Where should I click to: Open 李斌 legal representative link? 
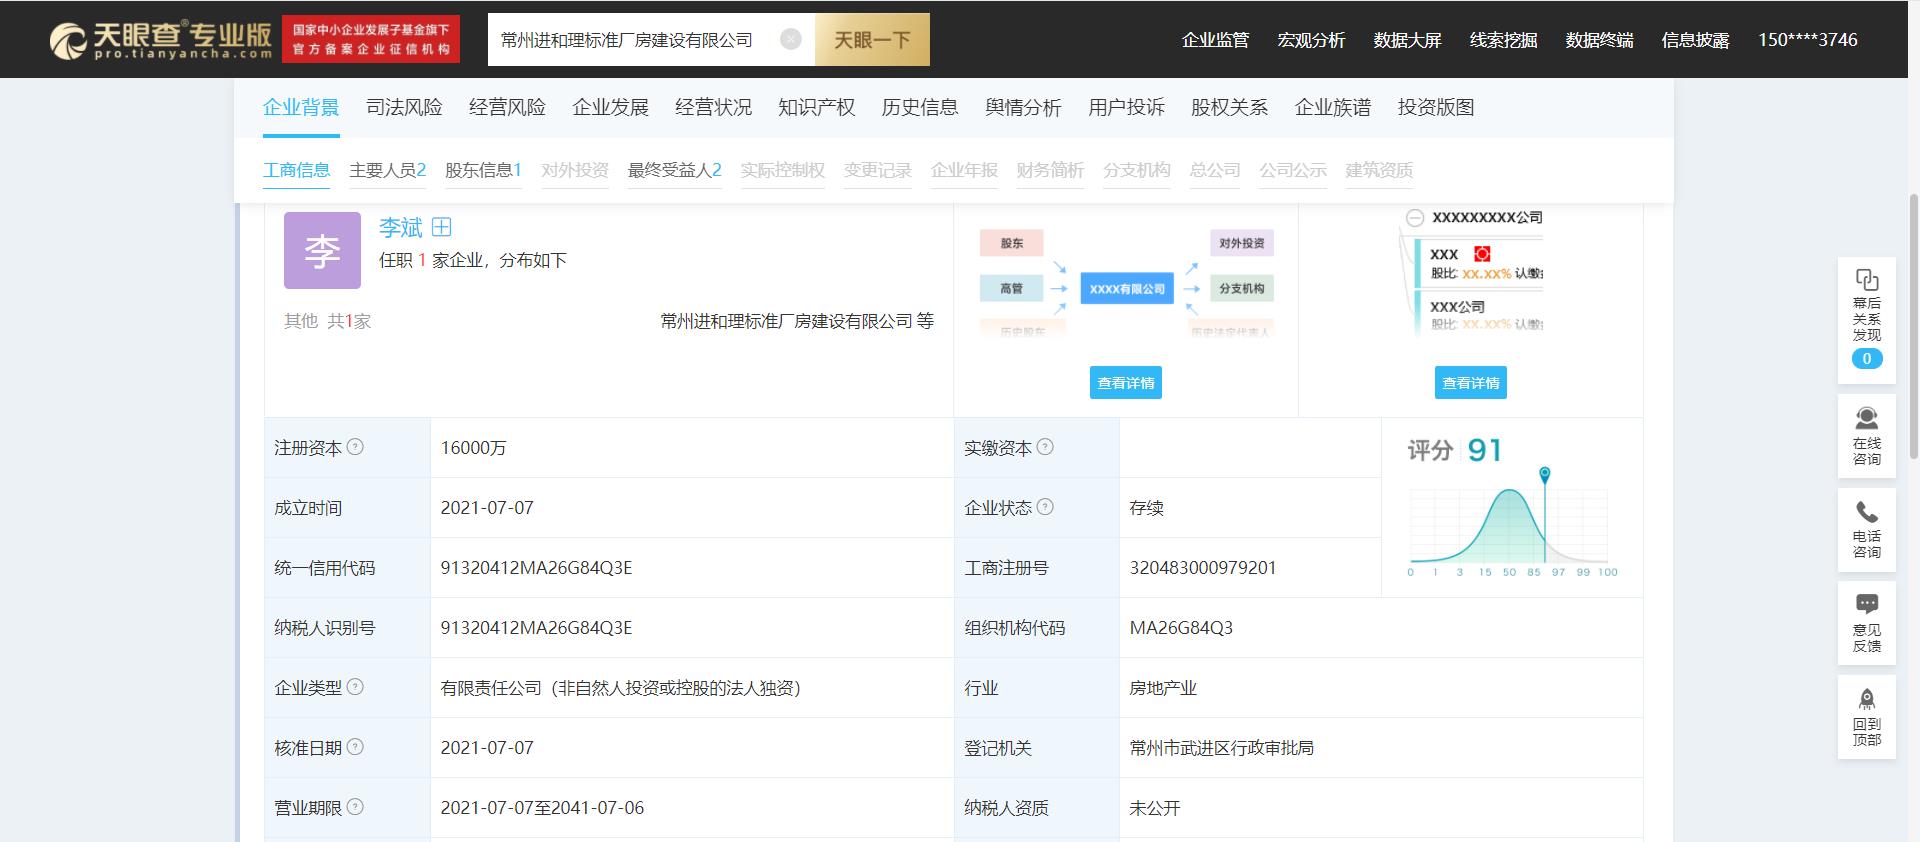(400, 228)
